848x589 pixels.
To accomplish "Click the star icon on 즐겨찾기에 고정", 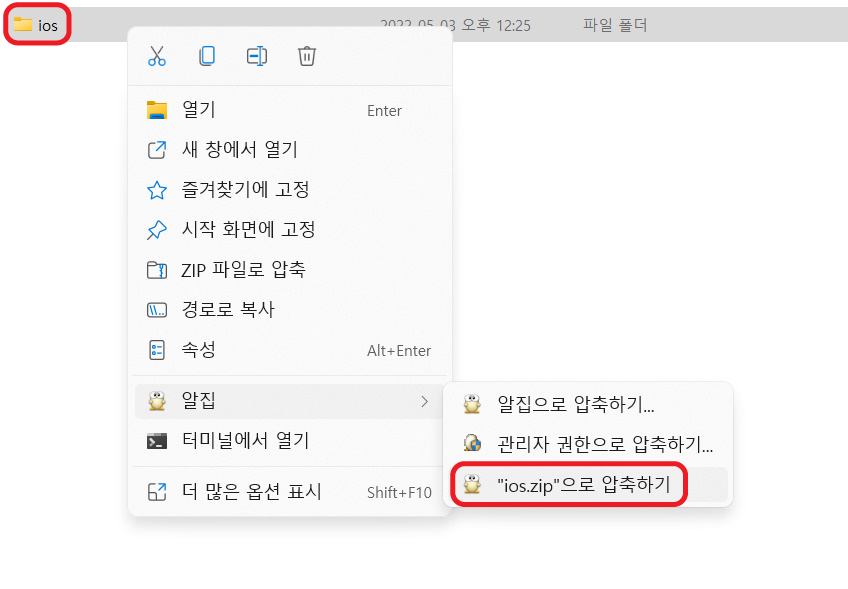I will click(x=157, y=190).
